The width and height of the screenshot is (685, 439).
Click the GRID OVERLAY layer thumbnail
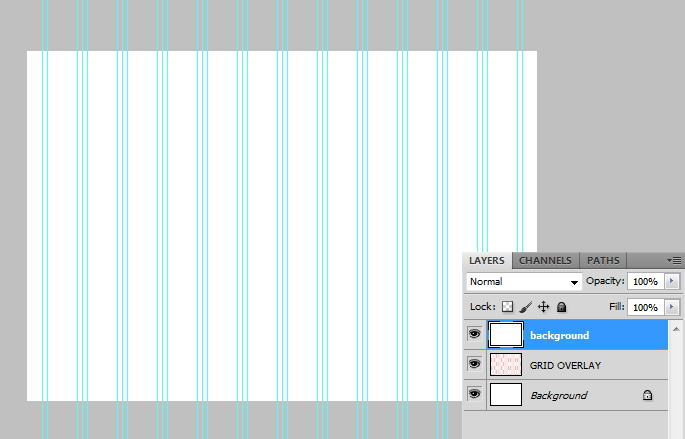[505, 365]
